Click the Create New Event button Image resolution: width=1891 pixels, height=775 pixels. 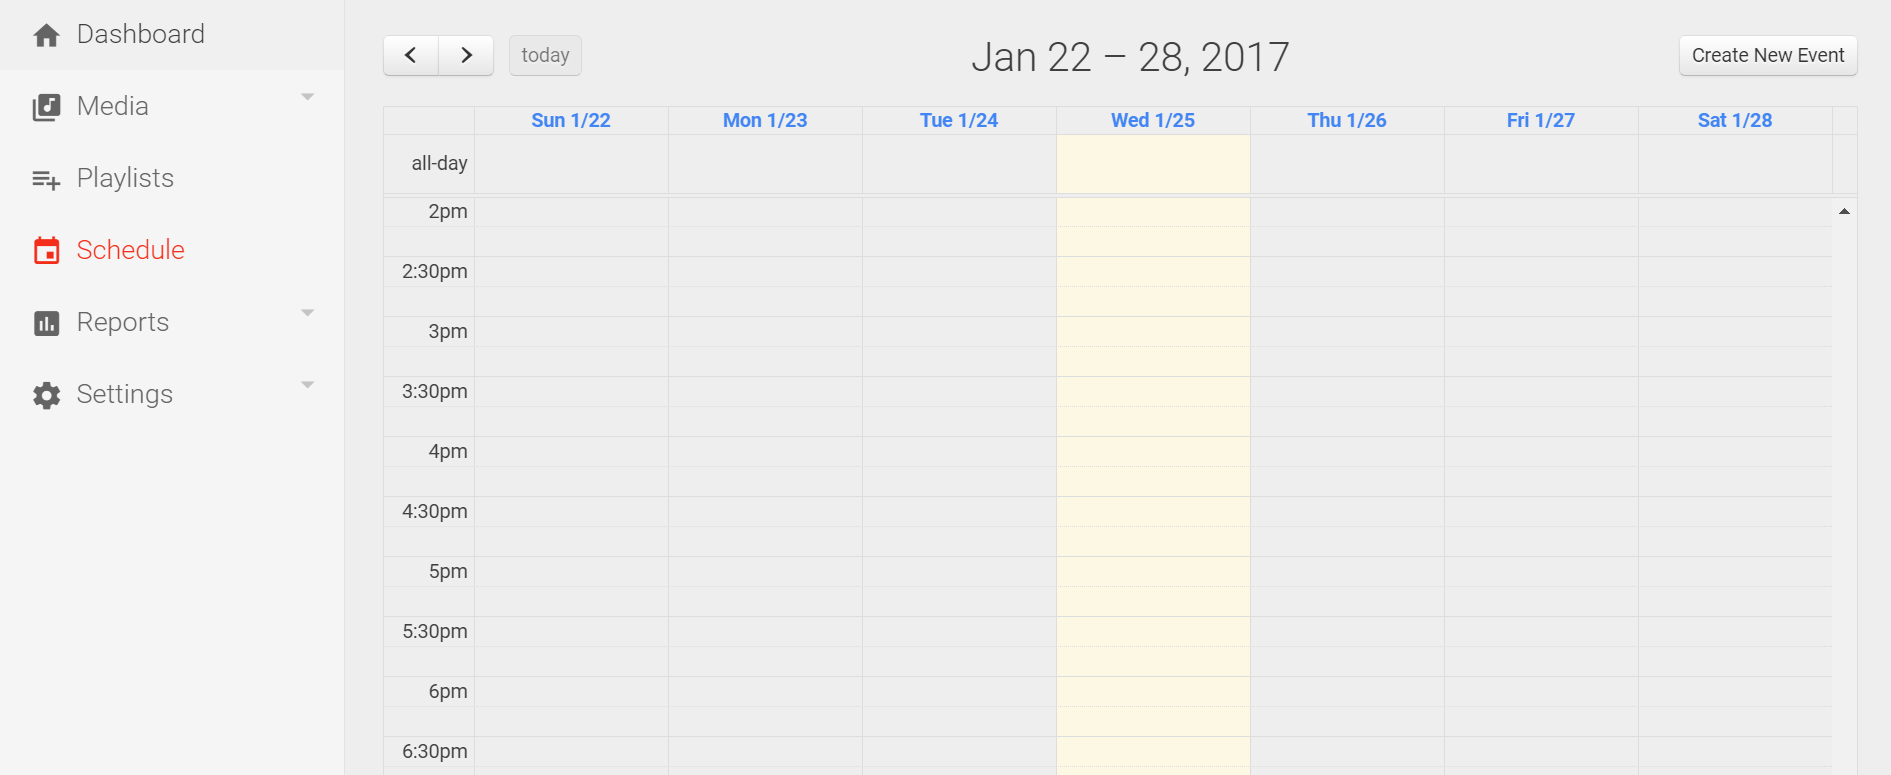[1768, 55]
